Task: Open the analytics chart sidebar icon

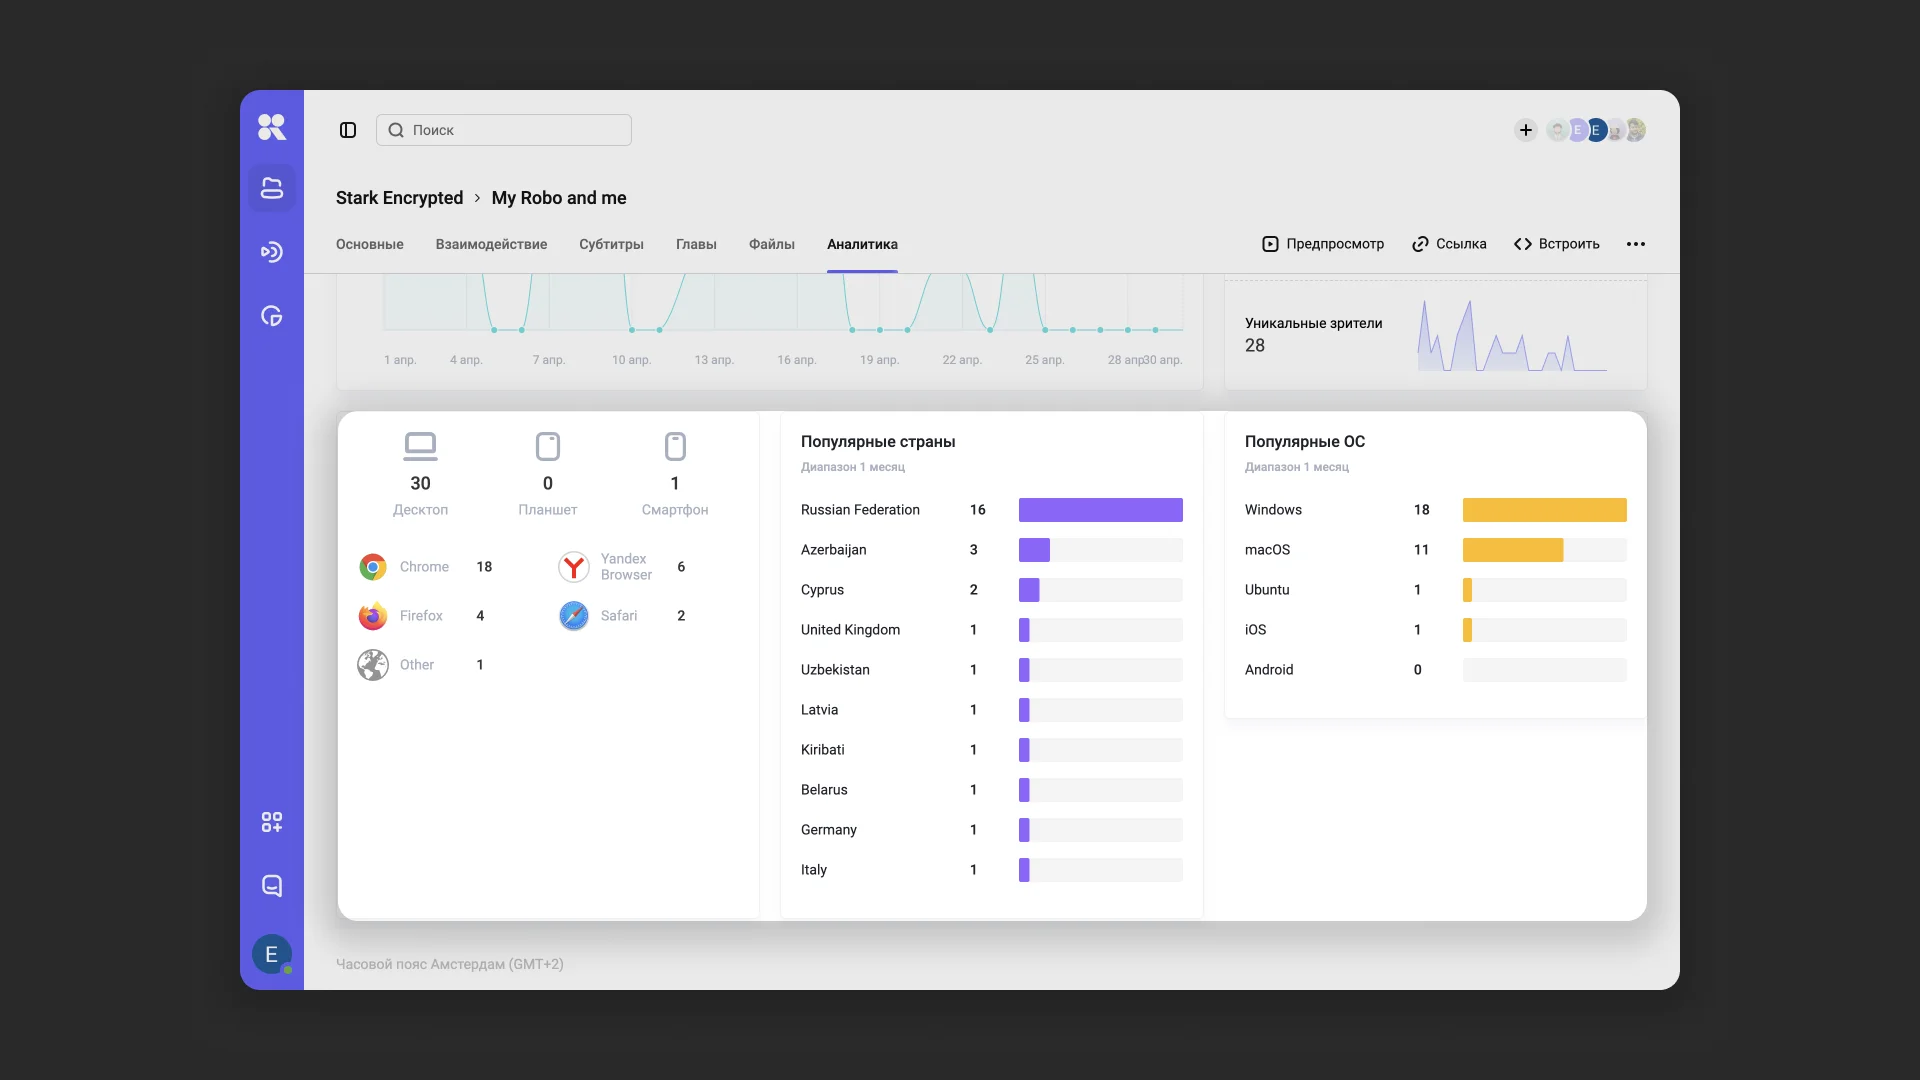Action: [x=272, y=316]
